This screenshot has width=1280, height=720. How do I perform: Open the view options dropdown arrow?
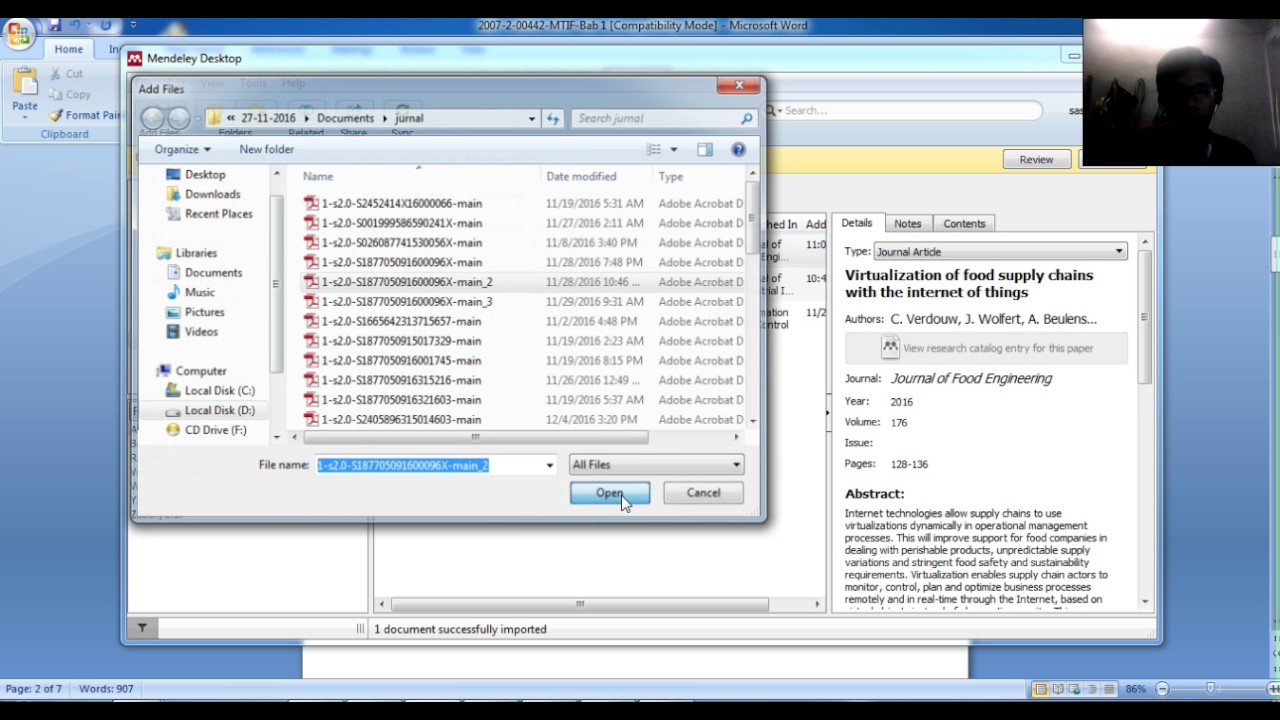673,149
